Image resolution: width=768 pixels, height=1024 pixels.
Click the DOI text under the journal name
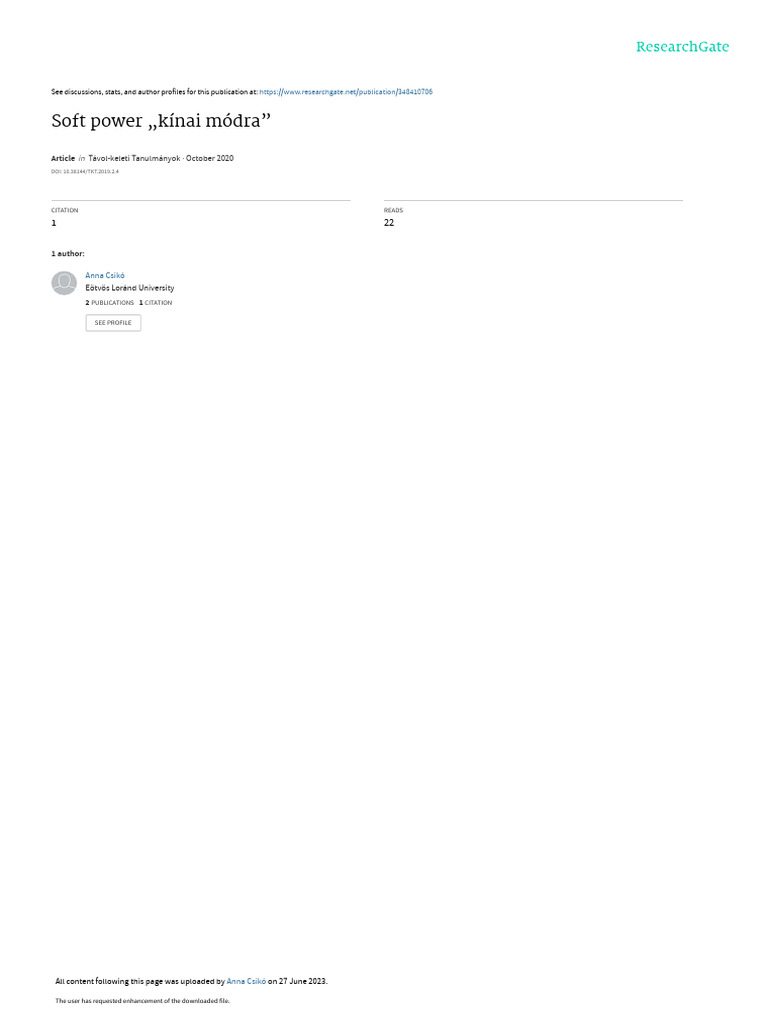[x=85, y=172]
